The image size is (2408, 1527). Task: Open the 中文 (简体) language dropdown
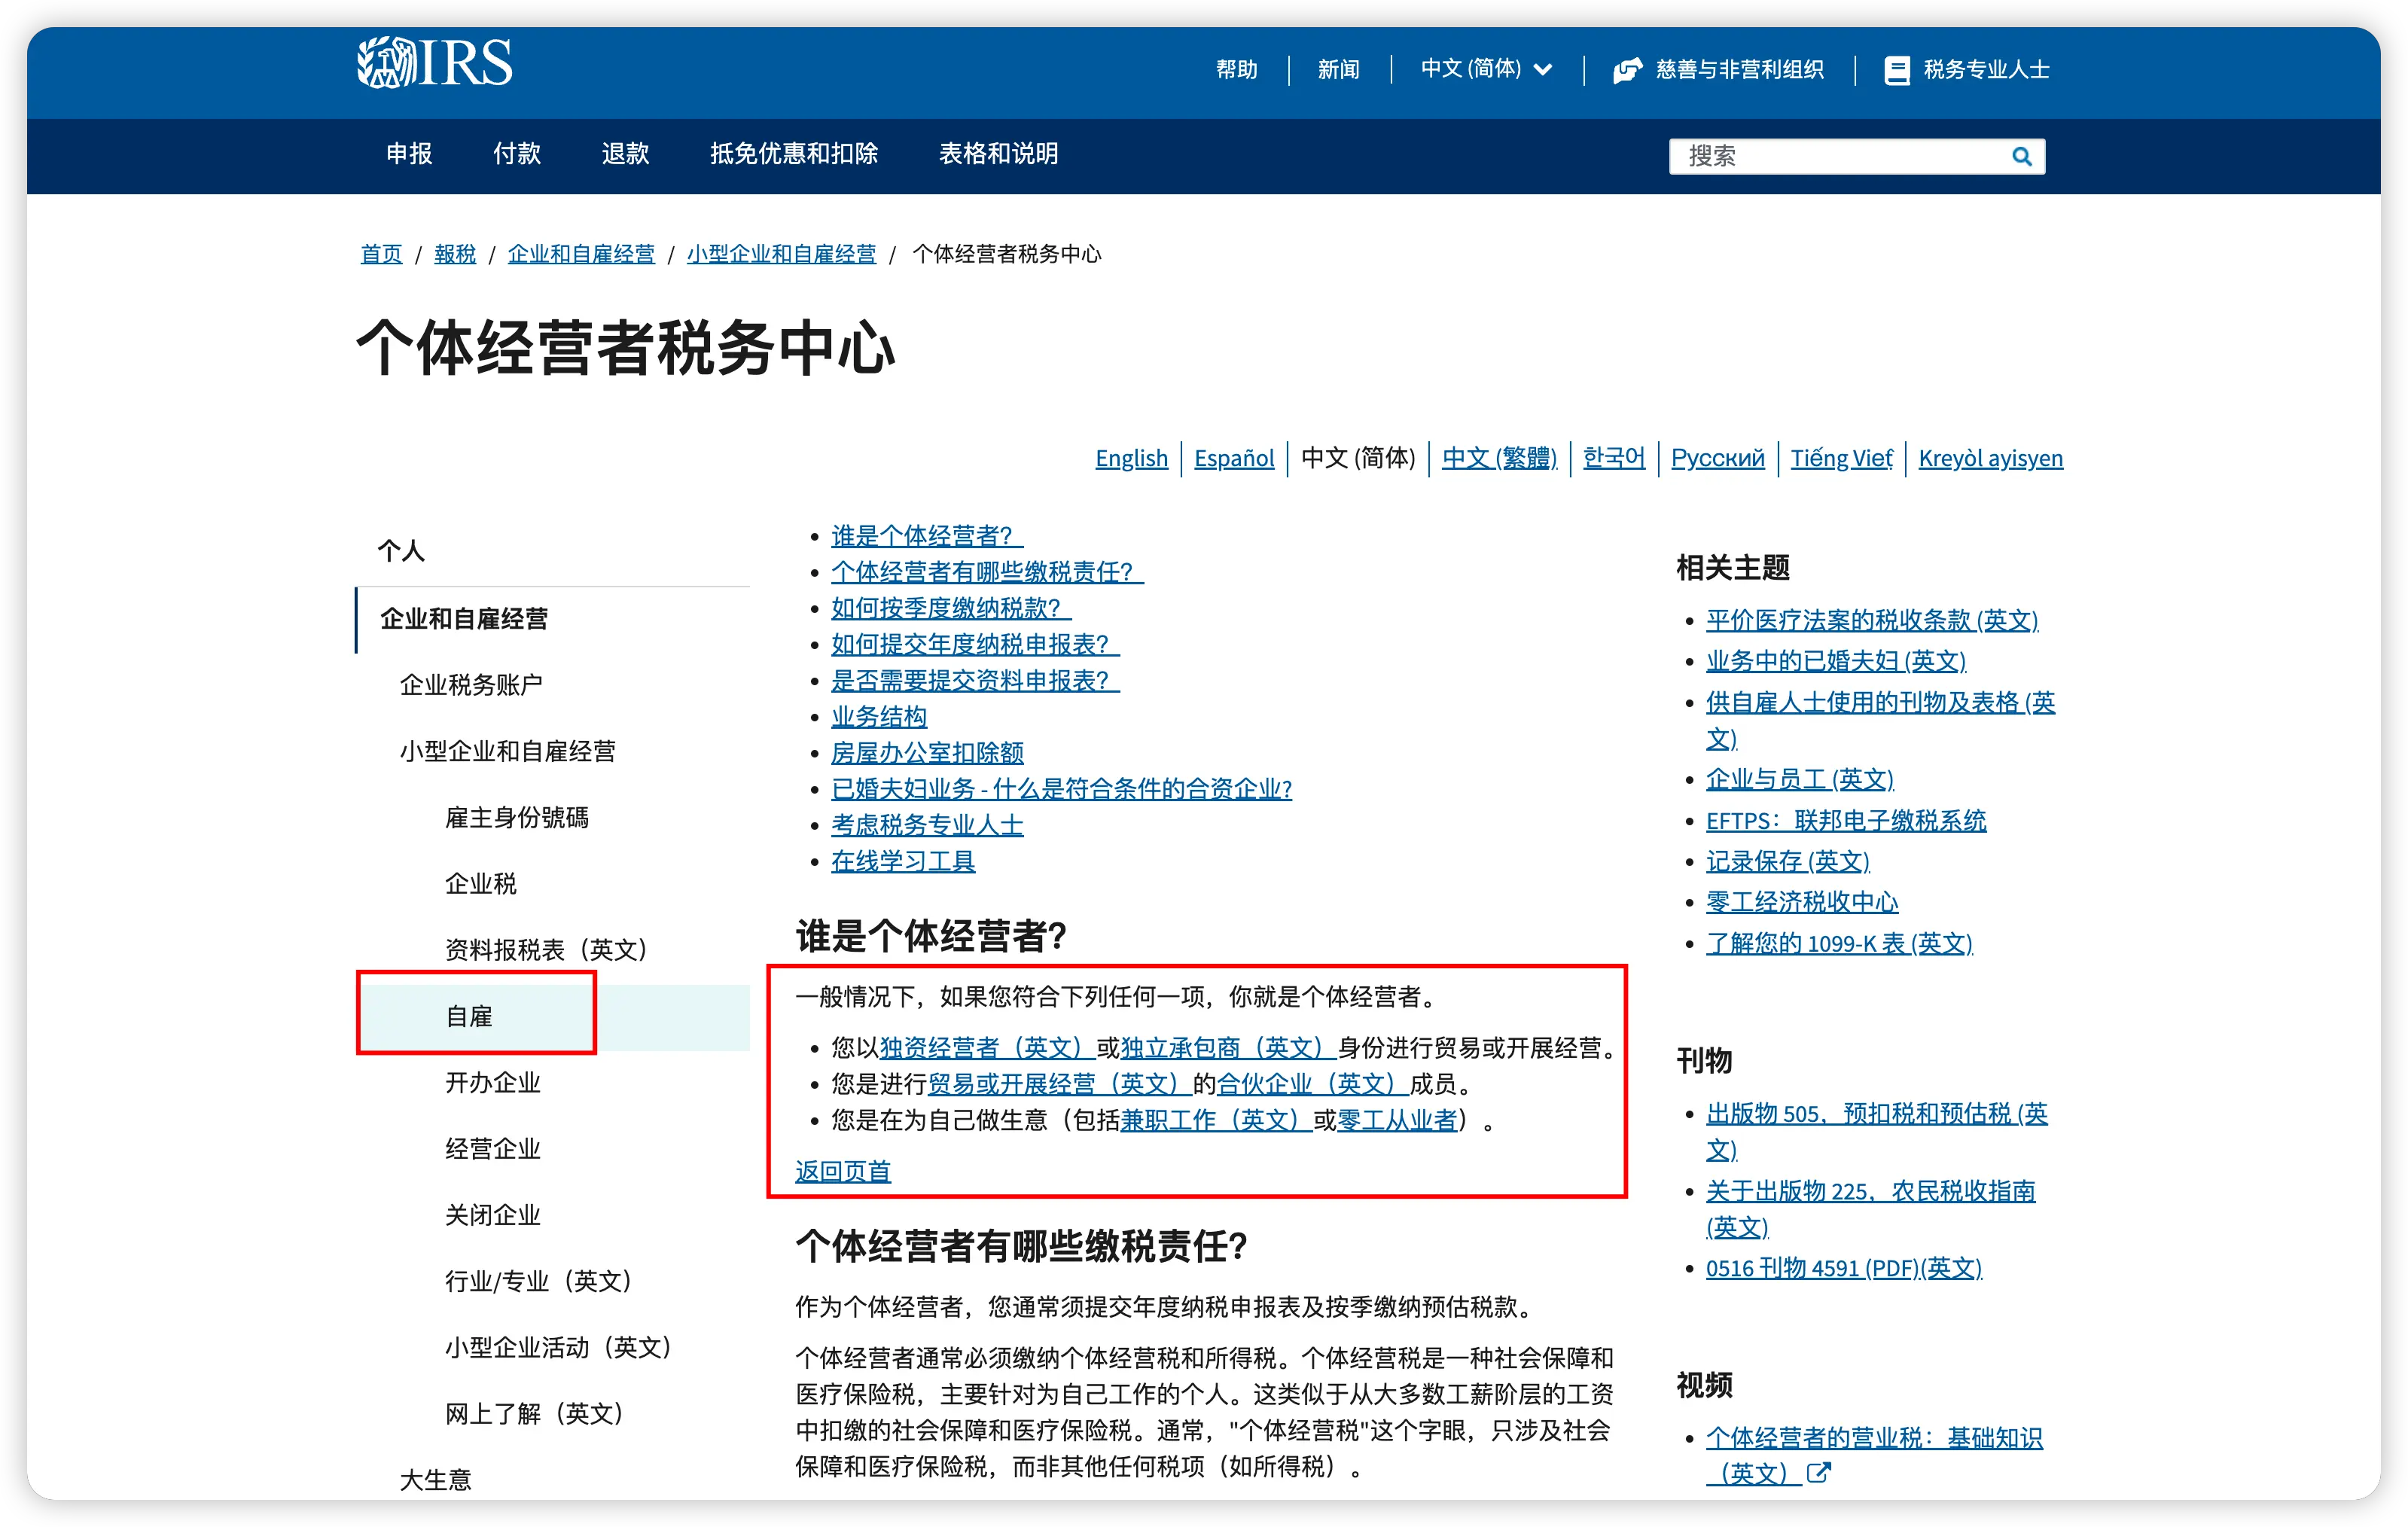pyautogui.click(x=1486, y=69)
